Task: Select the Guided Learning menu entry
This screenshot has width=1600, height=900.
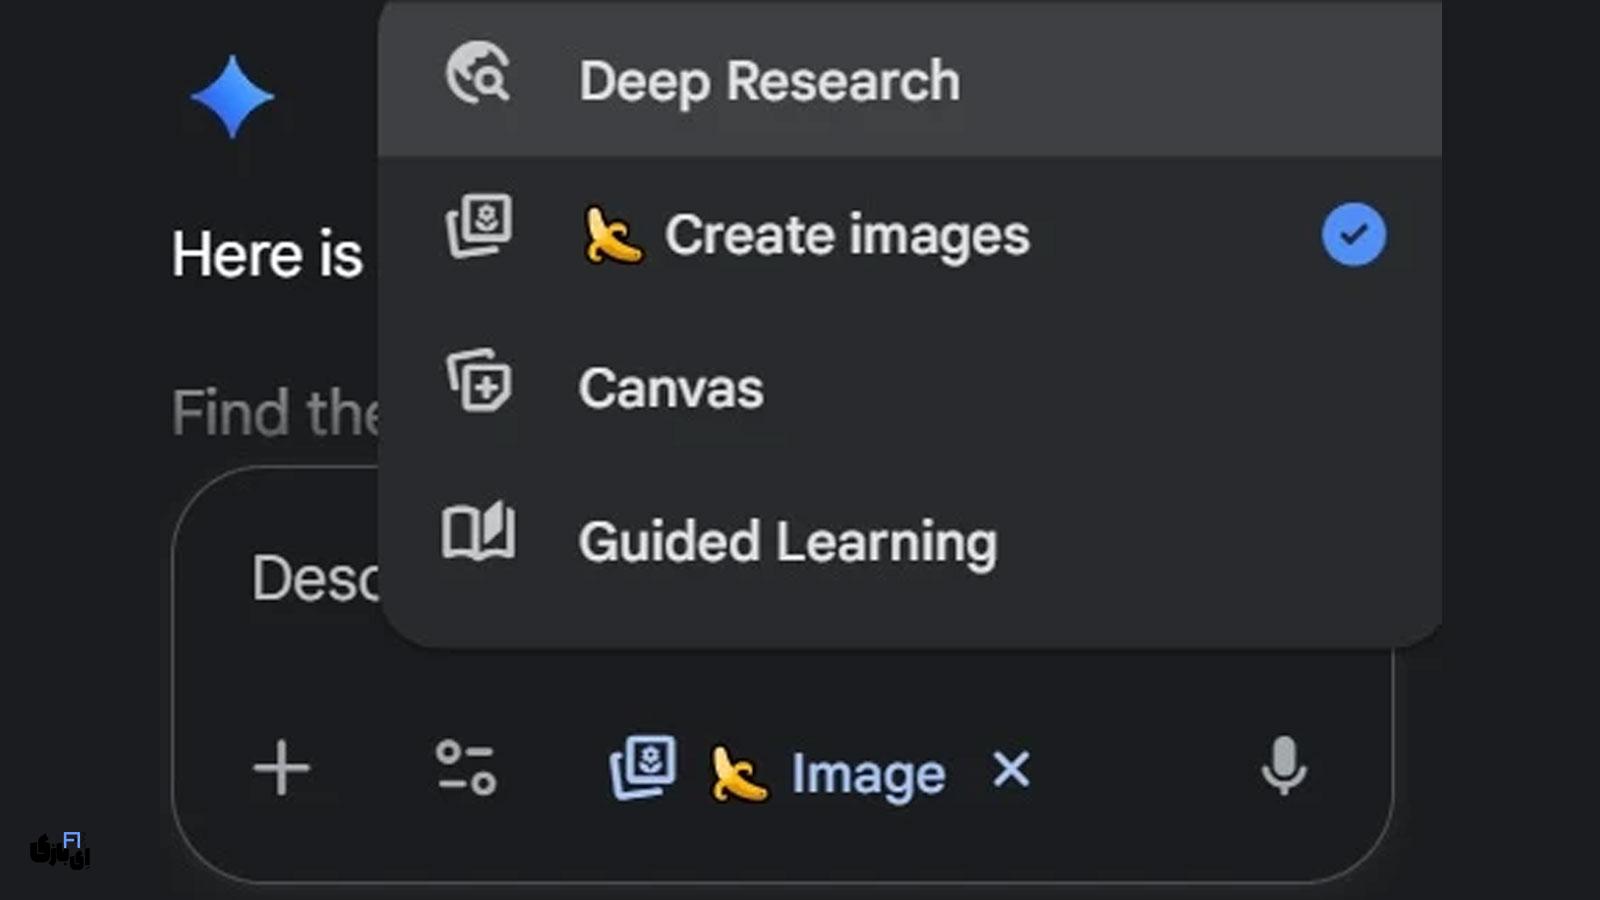Action: pyautogui.click(x=787, y=542)
